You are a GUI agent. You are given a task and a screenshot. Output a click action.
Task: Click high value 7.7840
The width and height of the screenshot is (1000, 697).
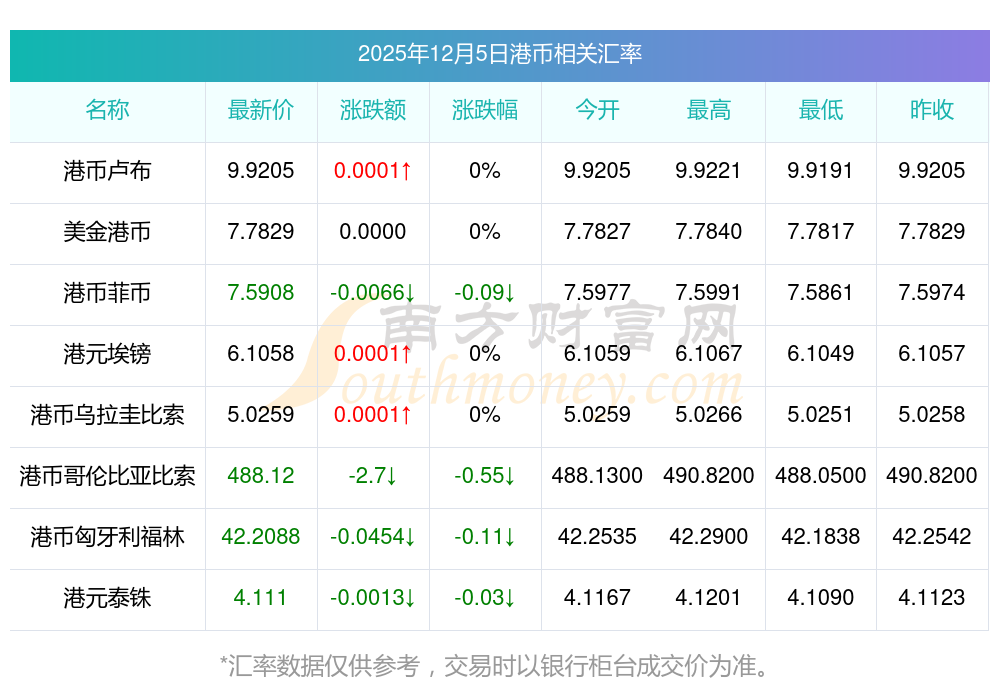coord(709,231)
